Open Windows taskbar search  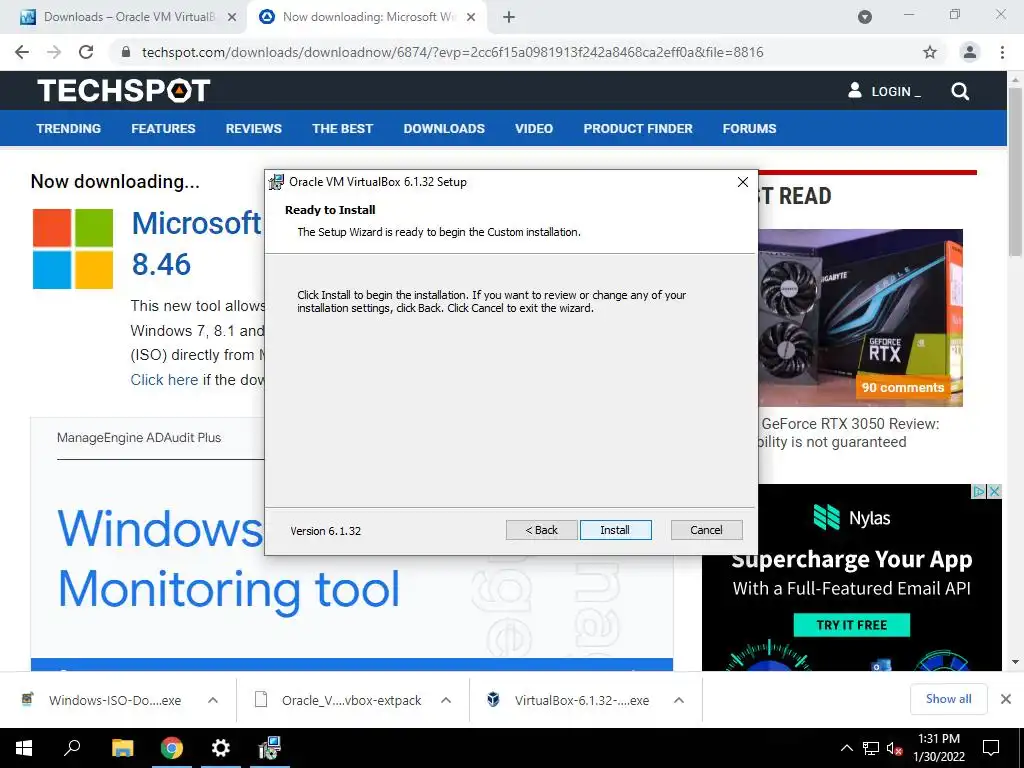[72, 748]
